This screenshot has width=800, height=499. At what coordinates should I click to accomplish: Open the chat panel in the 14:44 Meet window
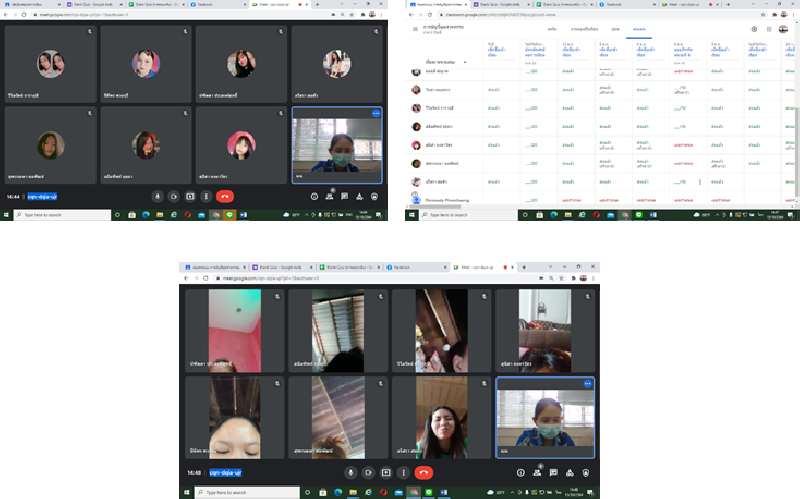pyautogui.click(x=344, y=197)
